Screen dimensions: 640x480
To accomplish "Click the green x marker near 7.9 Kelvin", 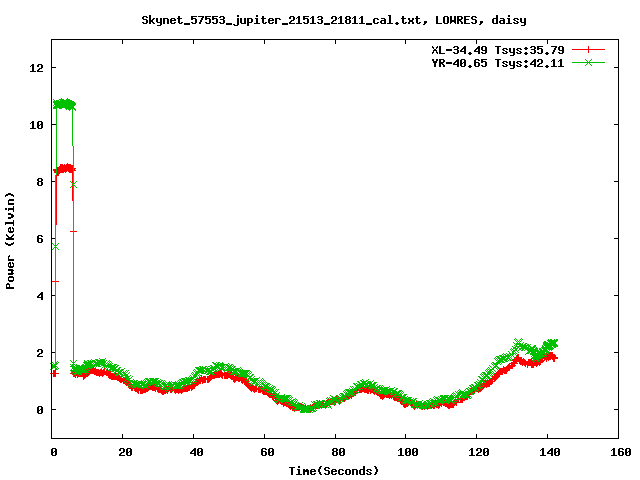I will click(x=73, y=185).
